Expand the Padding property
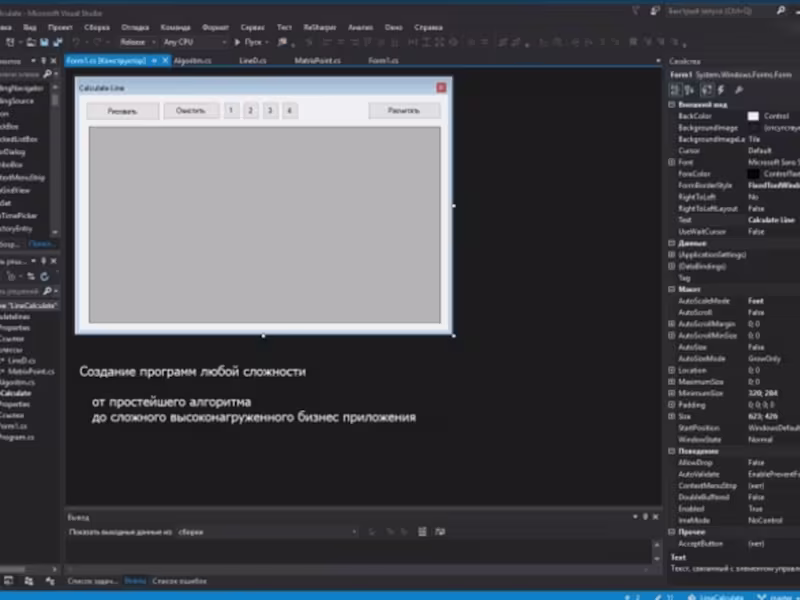 coord(672,405)
